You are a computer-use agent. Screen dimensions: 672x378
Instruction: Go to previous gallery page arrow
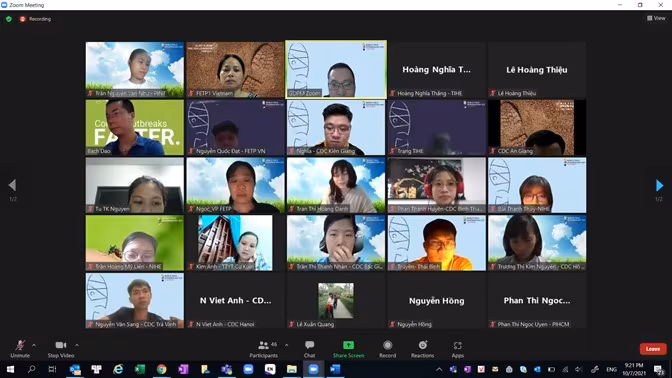tap(12, 185)
